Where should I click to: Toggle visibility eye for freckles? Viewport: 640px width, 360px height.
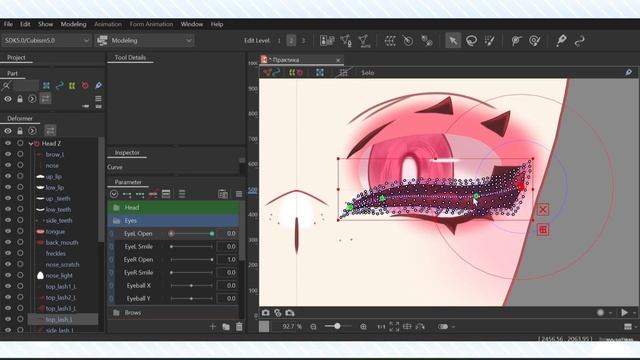8,253
